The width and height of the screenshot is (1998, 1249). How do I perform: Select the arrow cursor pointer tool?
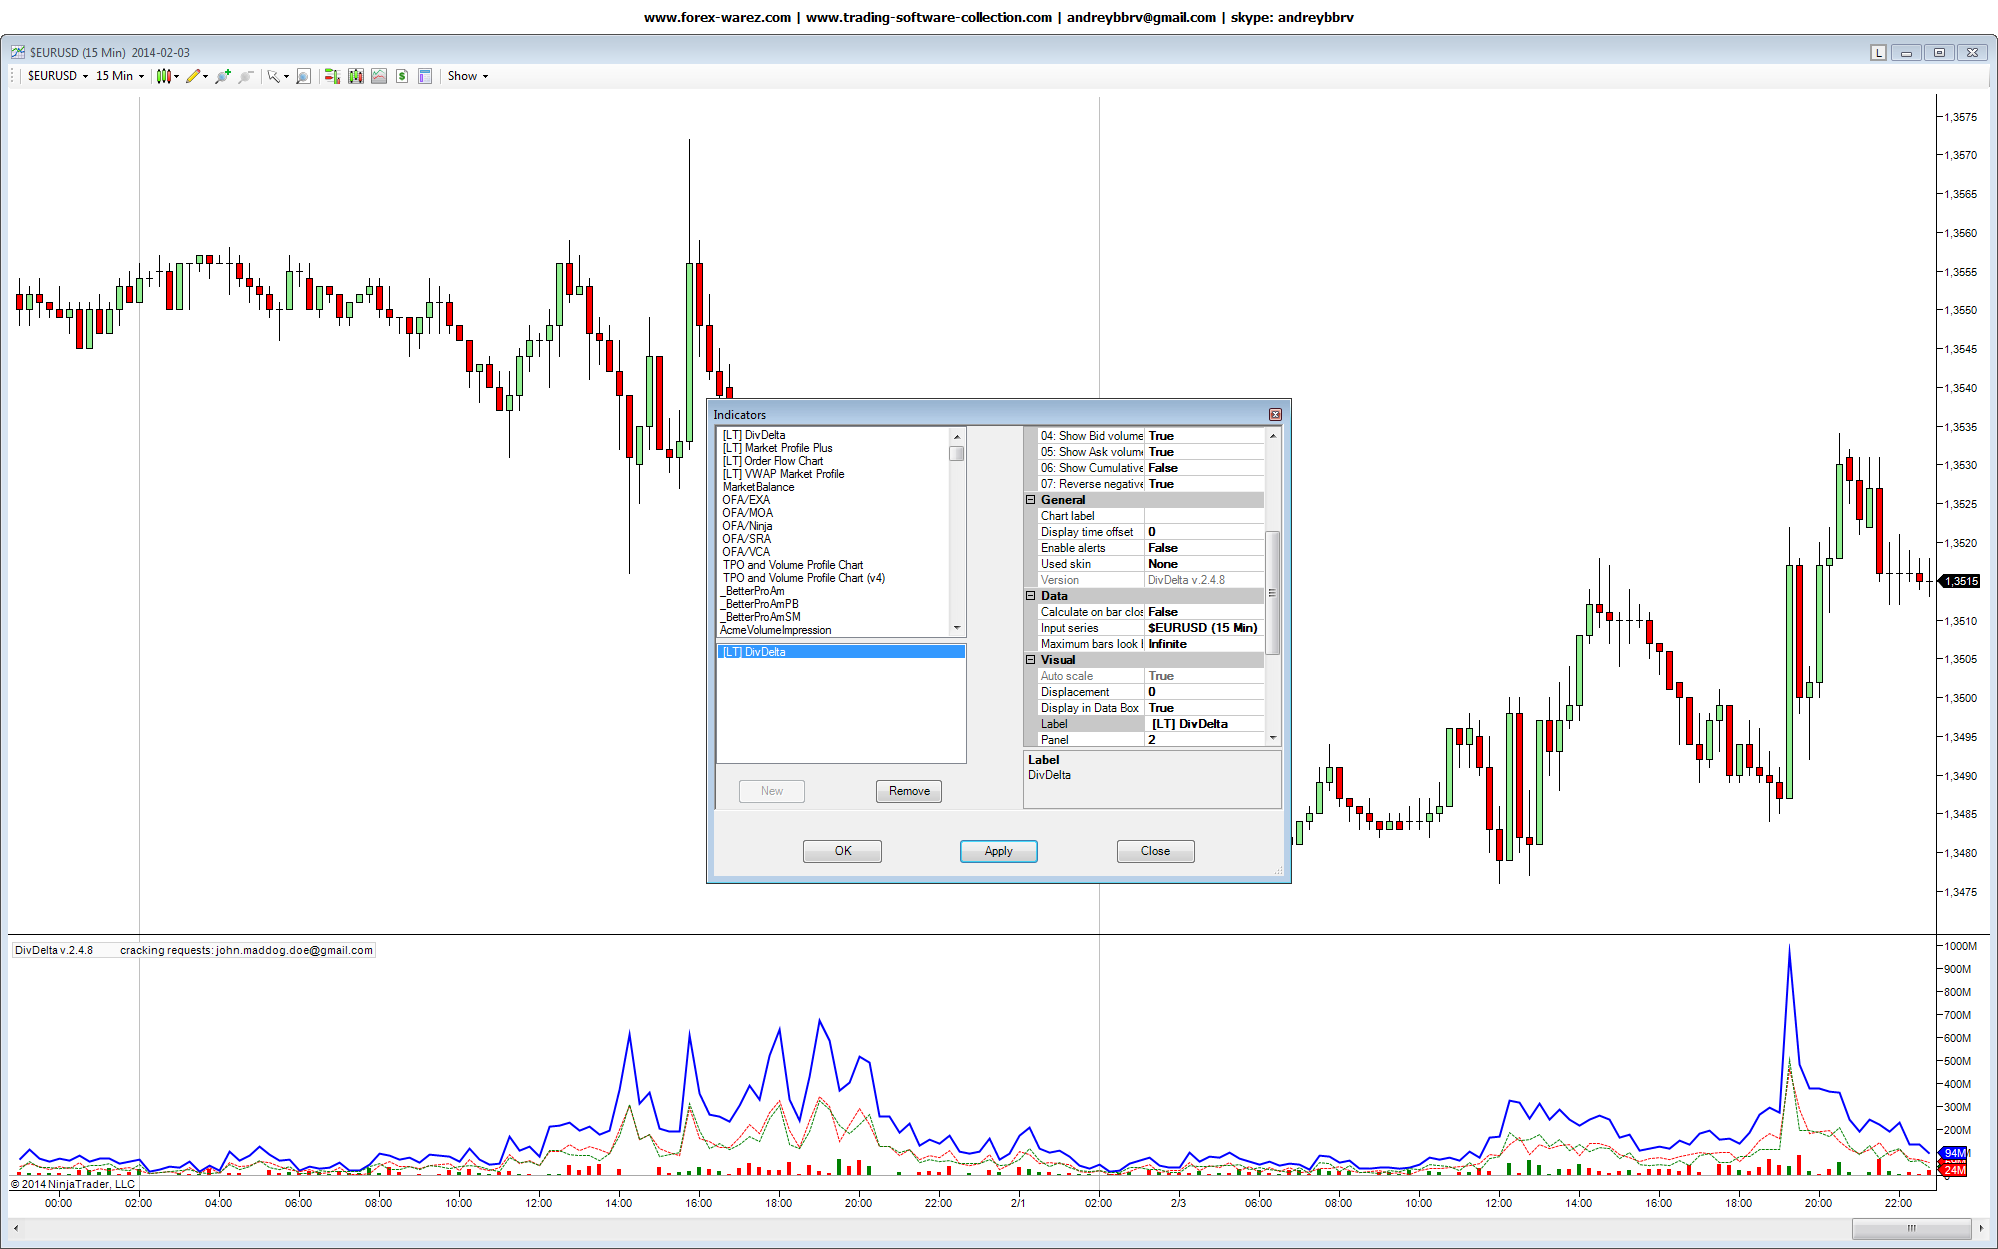tap(273, 76)
